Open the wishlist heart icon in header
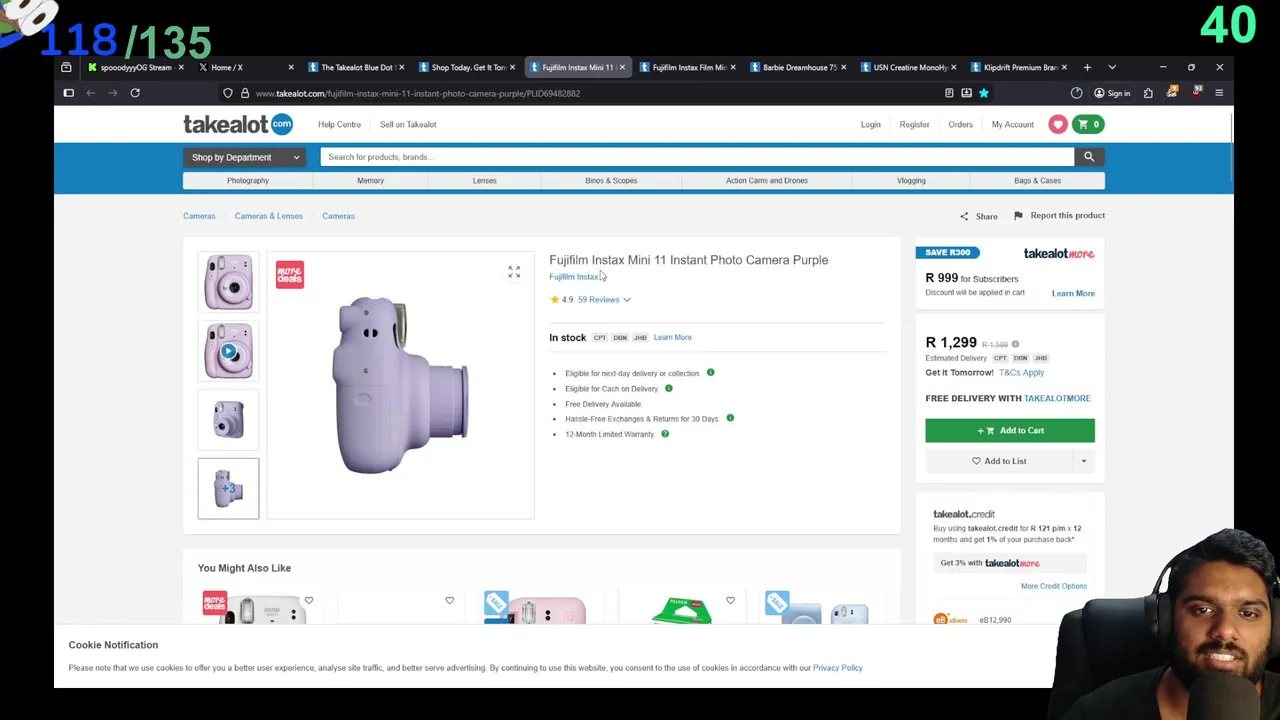The image size is (1280, 720). click(1057, 124)
